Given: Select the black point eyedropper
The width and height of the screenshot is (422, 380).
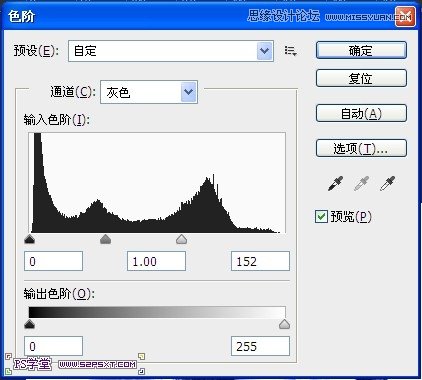Looking at the screenshot, I should [335, 183].
